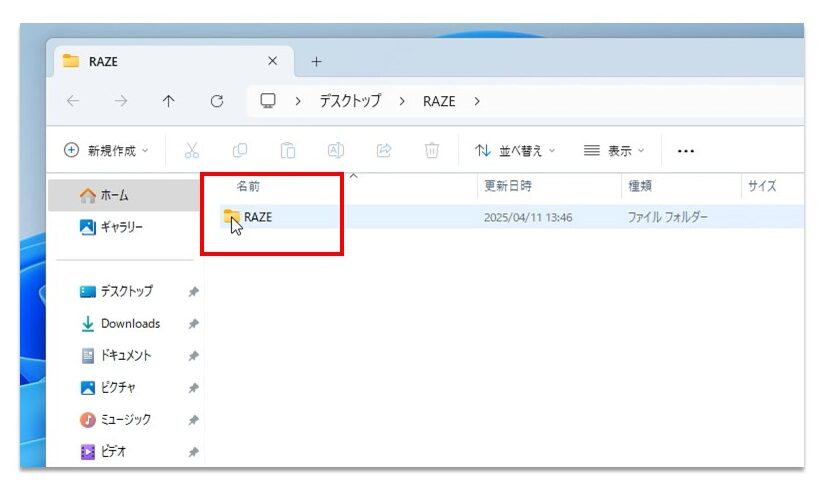Open the 表示 view options dropdown

[x=614, y=150]
